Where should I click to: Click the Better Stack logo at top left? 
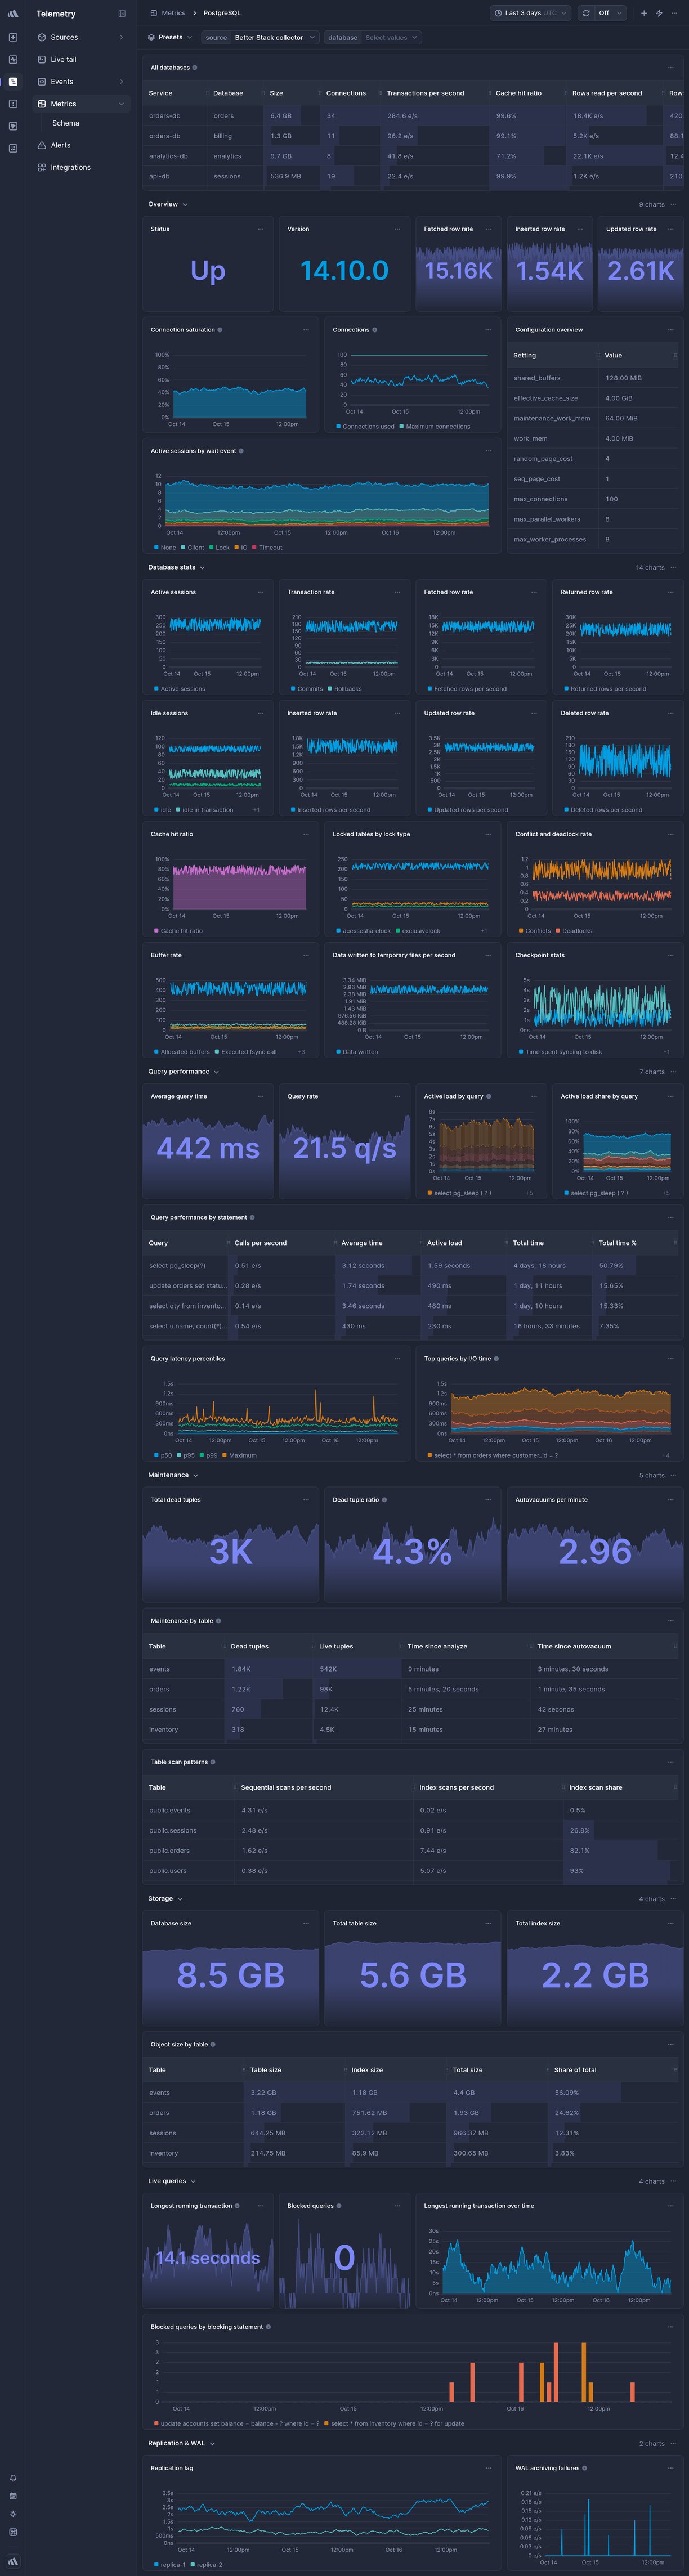pos(12,14)
